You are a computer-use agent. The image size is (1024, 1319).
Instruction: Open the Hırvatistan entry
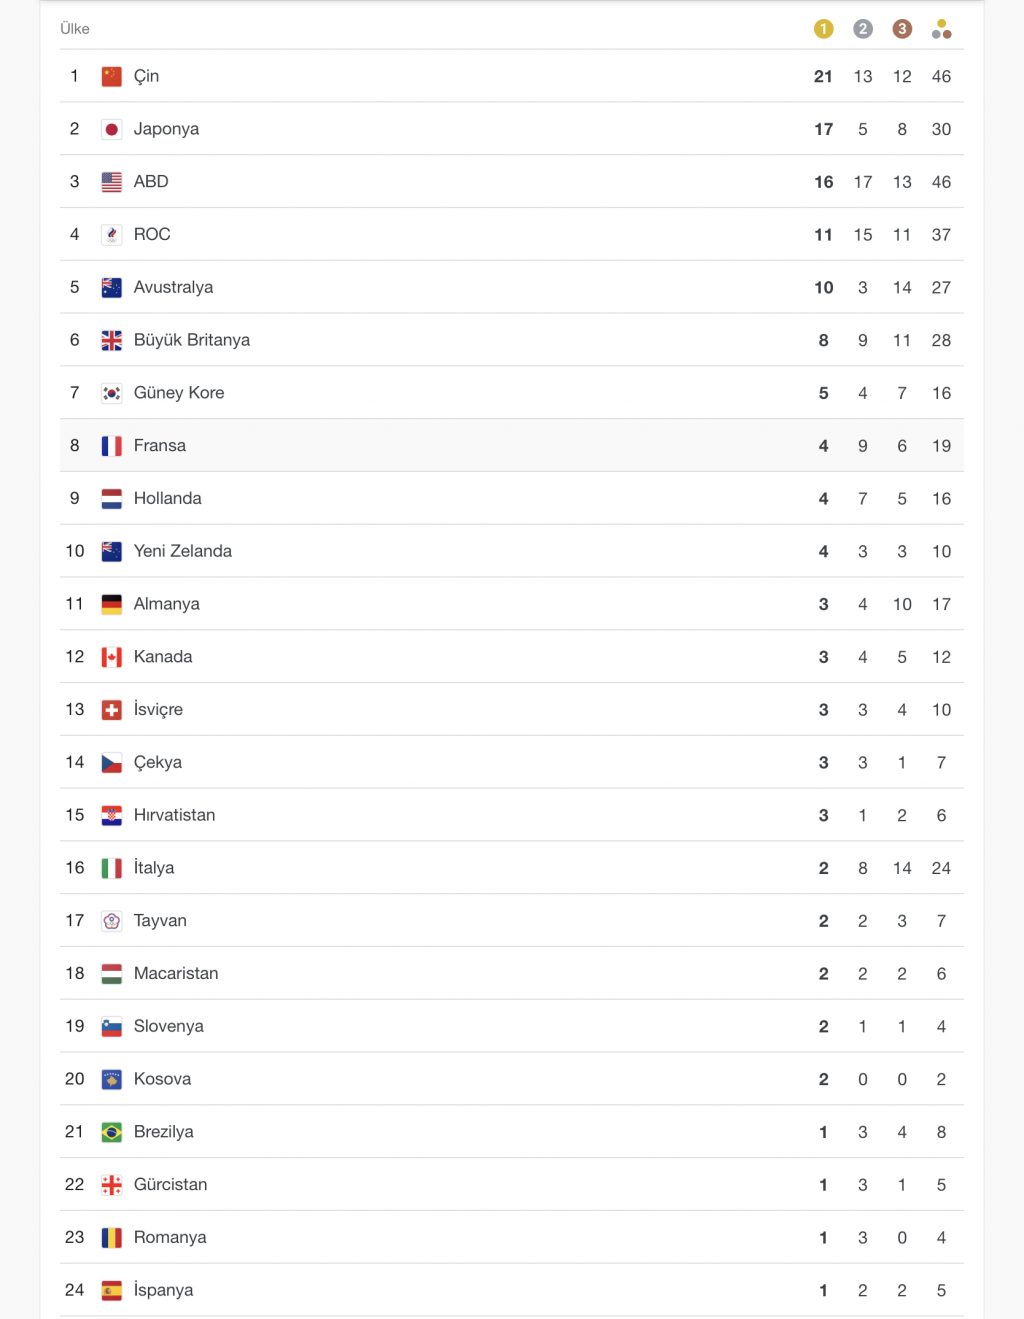pyautogui.click(x=512, y=815)
